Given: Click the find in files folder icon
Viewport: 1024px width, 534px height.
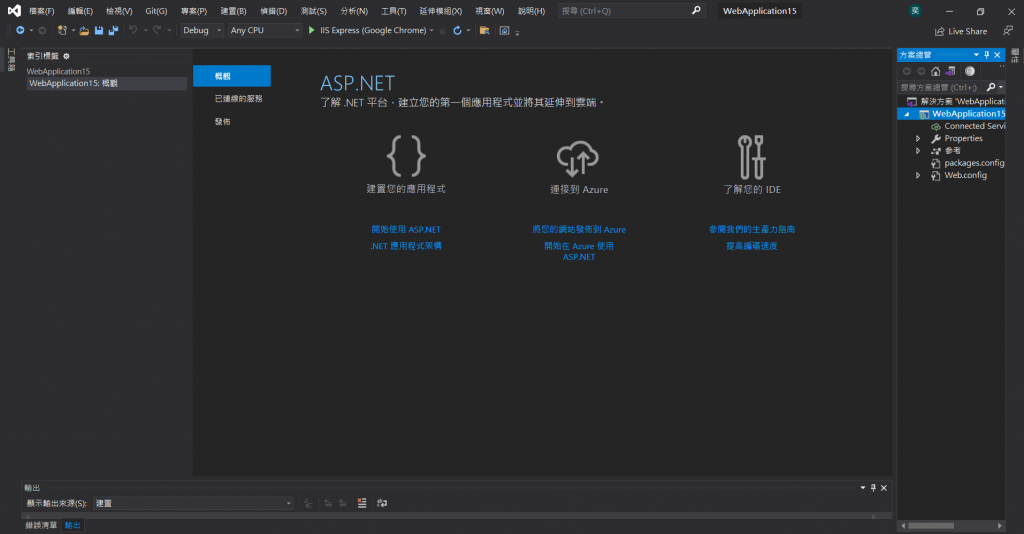Looking at the screenshot, I should coord(485,31).
